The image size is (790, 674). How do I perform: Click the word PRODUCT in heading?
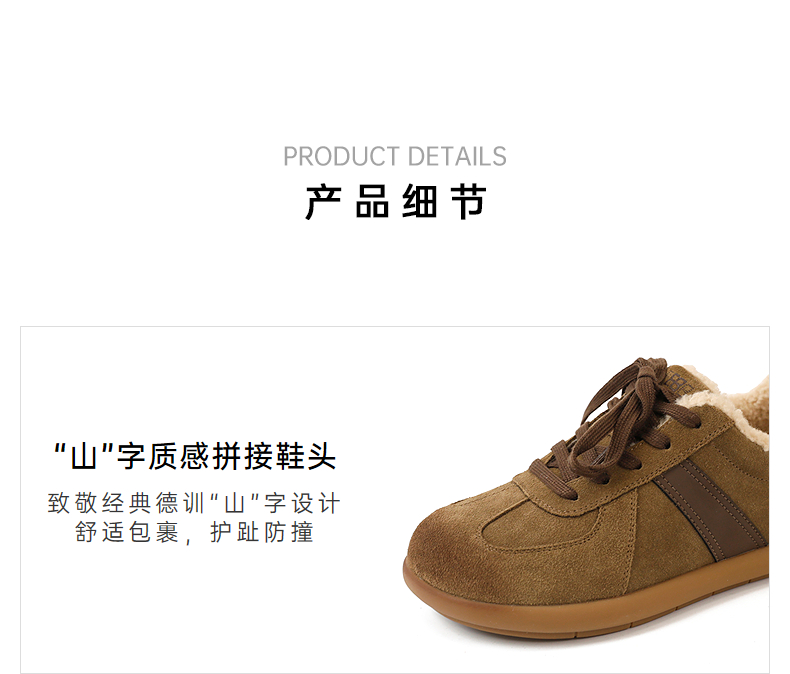point(342,156)
